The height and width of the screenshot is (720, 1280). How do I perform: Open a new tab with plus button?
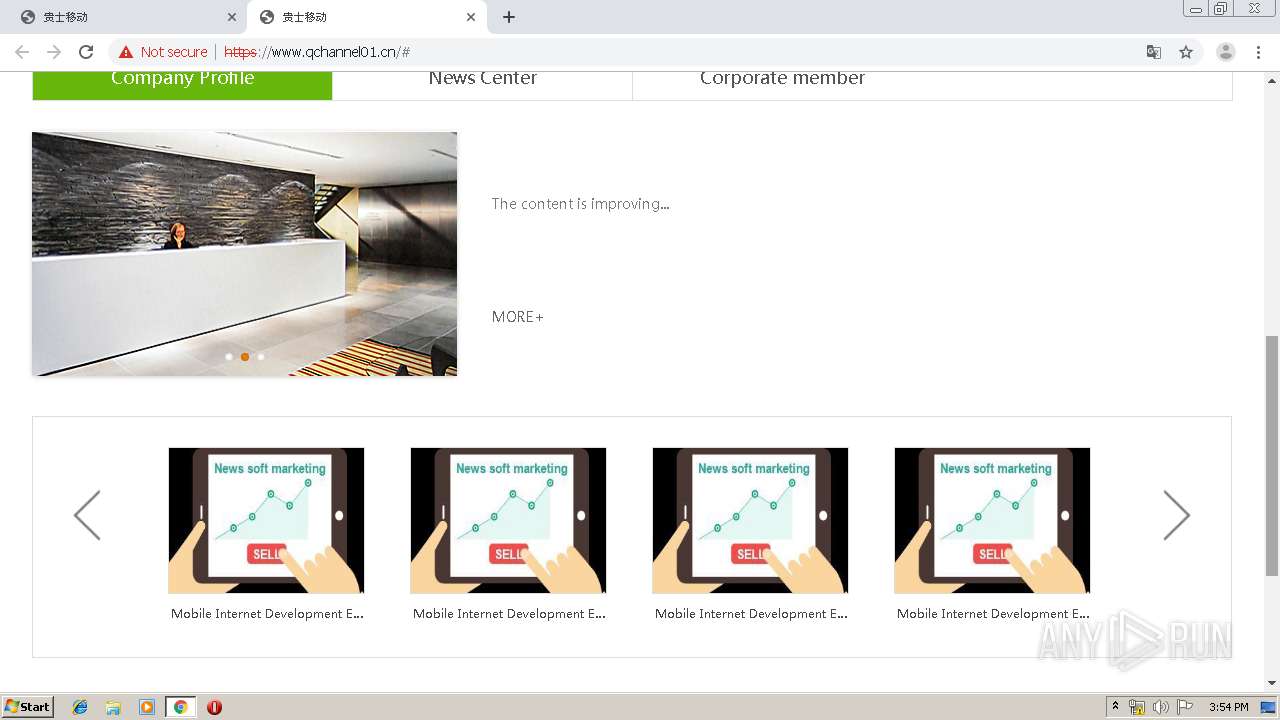[509, 17]
